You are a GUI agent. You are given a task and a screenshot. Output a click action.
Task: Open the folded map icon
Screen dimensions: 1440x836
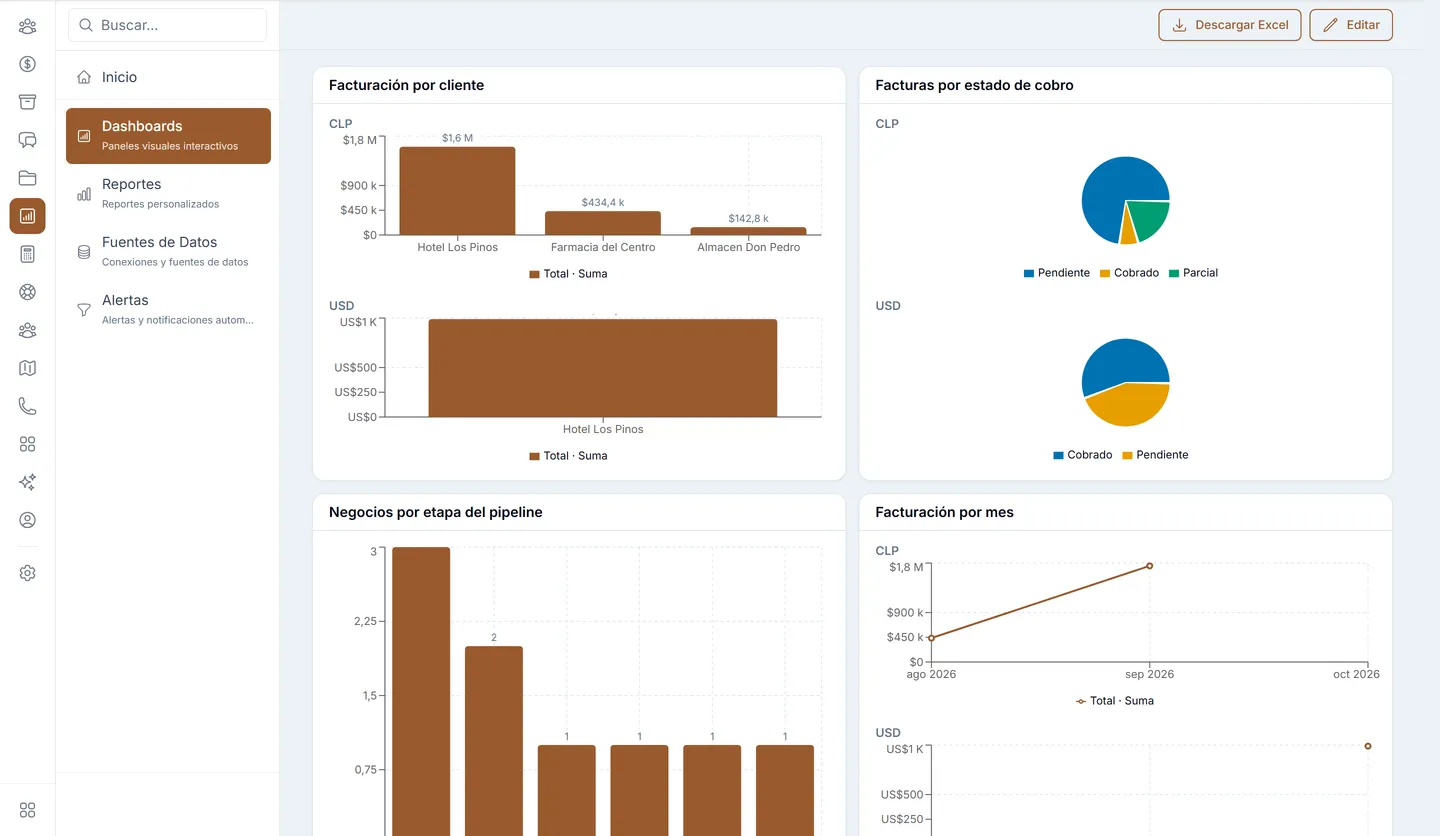pyautogui.click(x=27, y=368)
